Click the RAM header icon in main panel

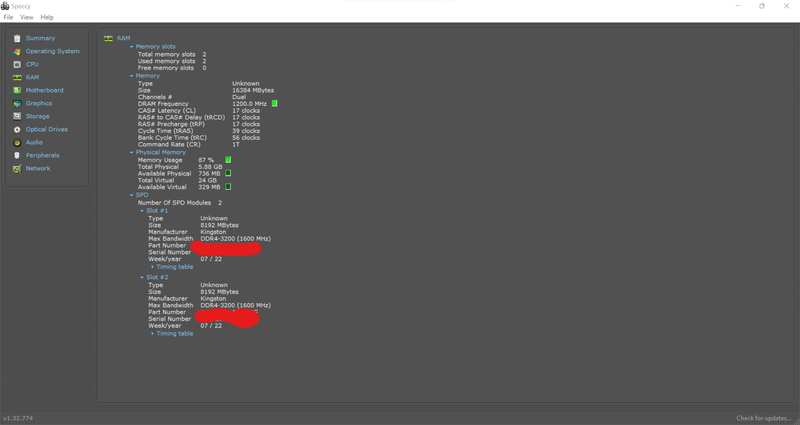click(x=108, y=38)
